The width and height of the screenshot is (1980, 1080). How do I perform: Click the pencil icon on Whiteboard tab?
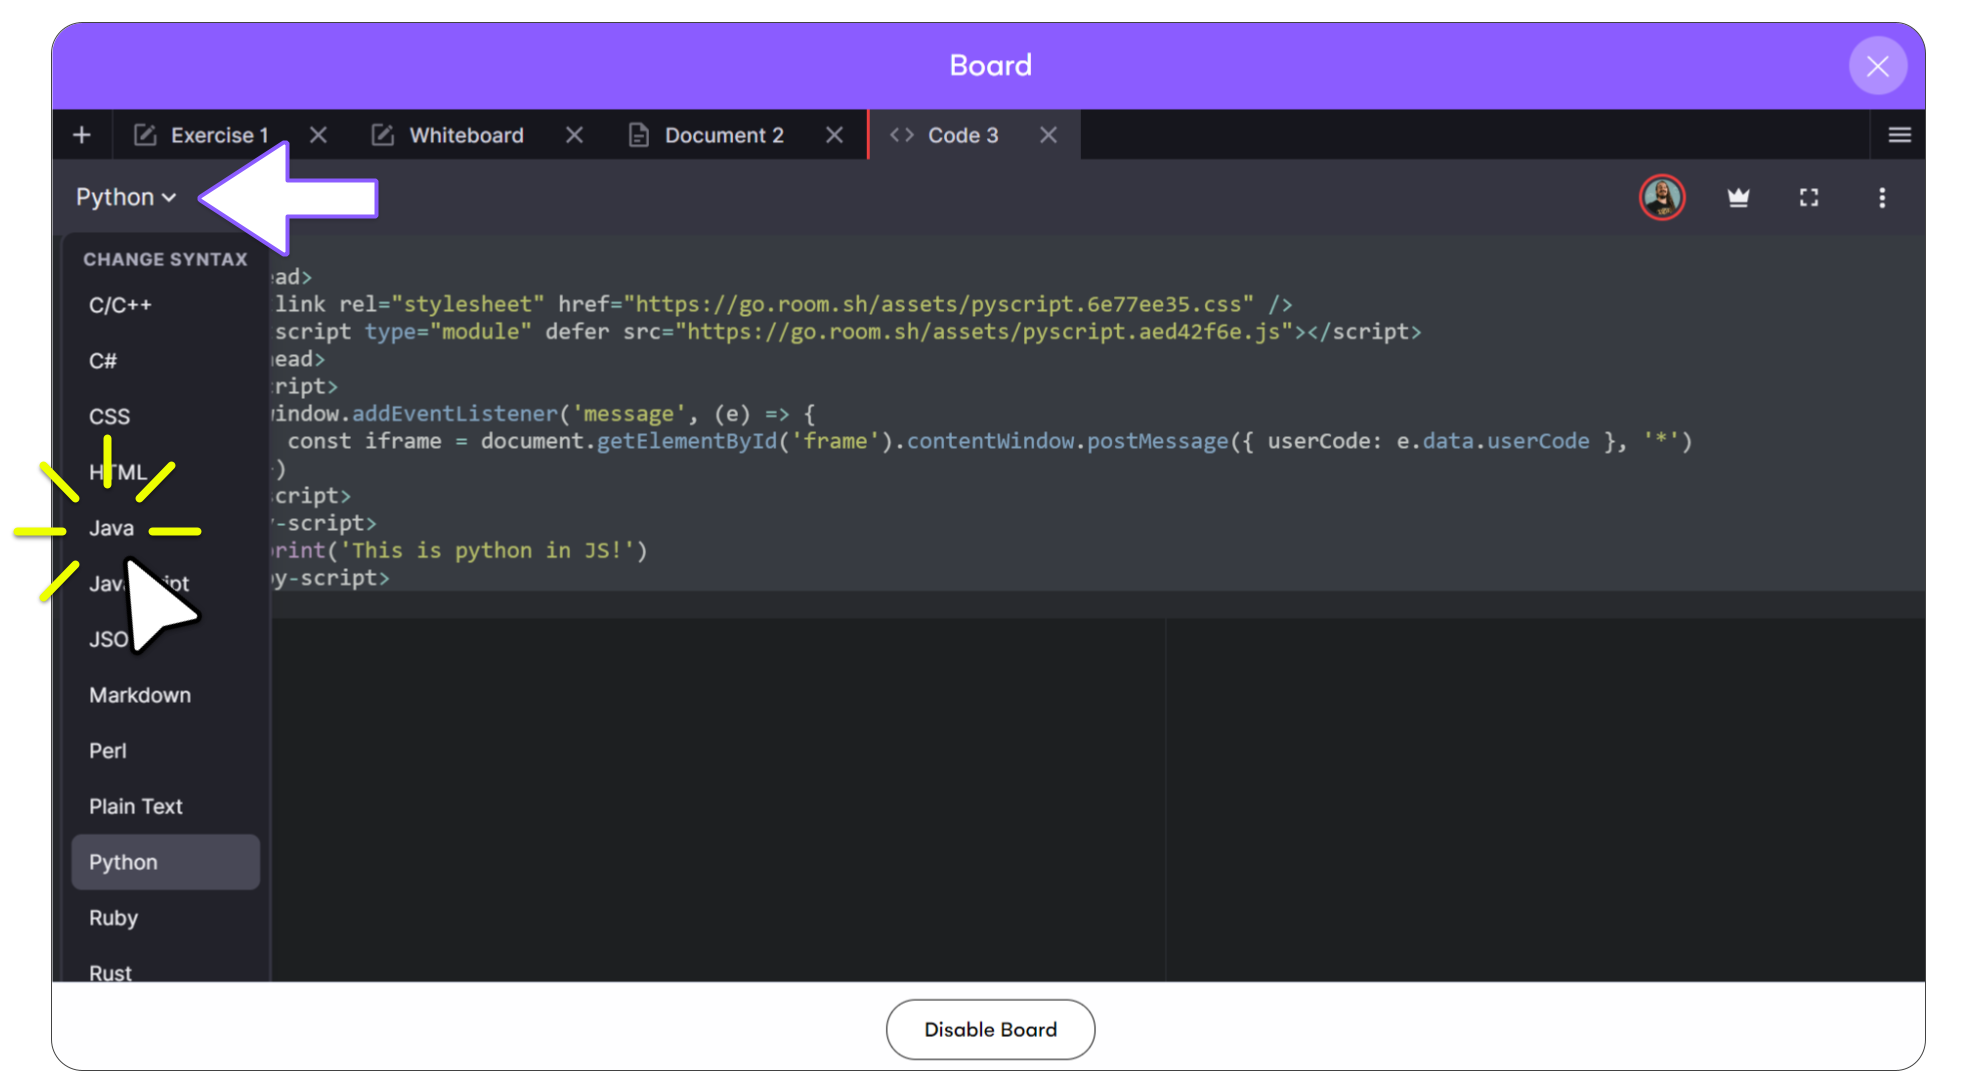[x=383, y=135]
